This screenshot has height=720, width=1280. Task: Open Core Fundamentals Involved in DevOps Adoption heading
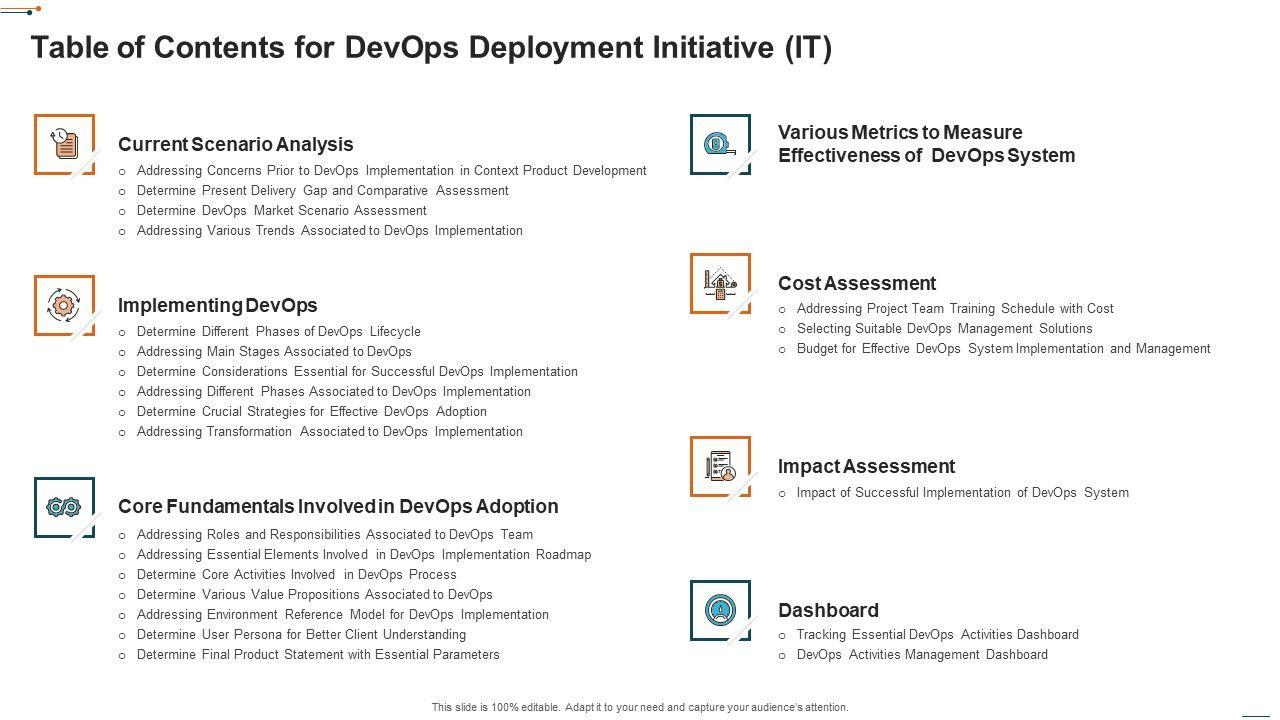pyautogui.click(x=338, y=506)
